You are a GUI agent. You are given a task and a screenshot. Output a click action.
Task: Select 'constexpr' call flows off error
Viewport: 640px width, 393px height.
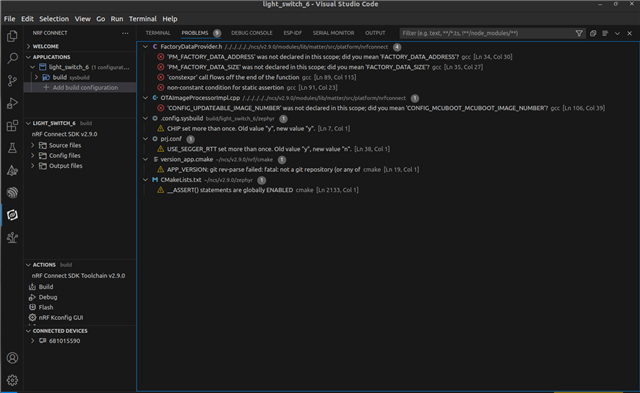(387, 77)
